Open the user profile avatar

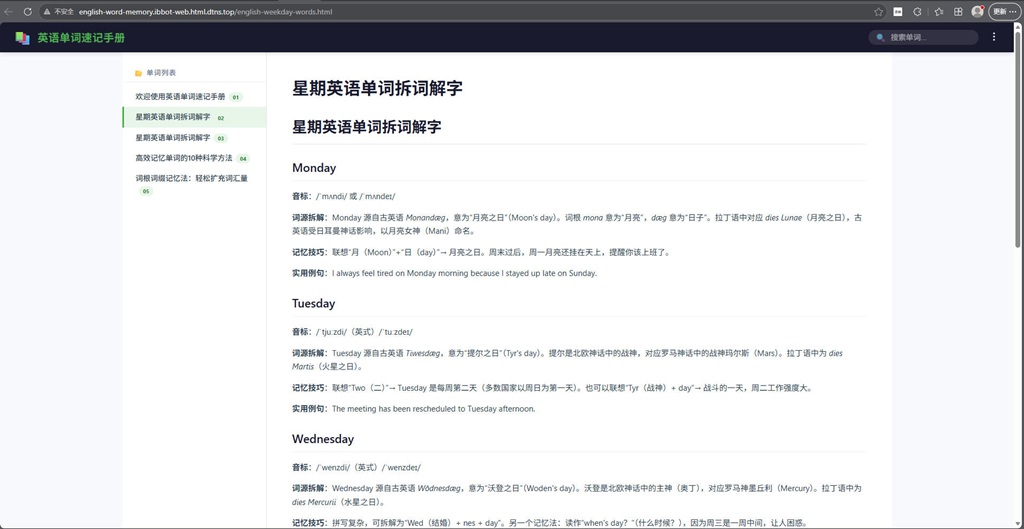click(978, 12)
